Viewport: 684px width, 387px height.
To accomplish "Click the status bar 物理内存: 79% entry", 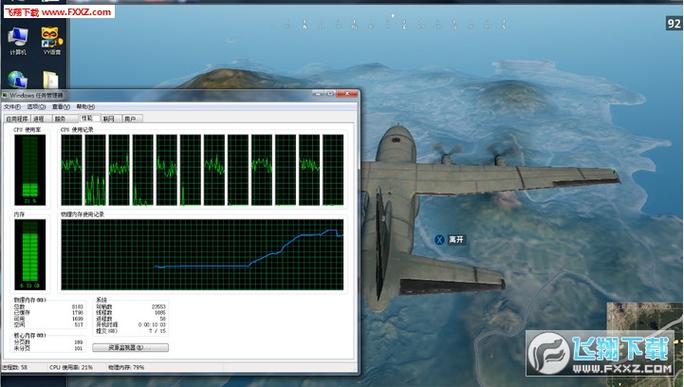I will click(127, 367).
